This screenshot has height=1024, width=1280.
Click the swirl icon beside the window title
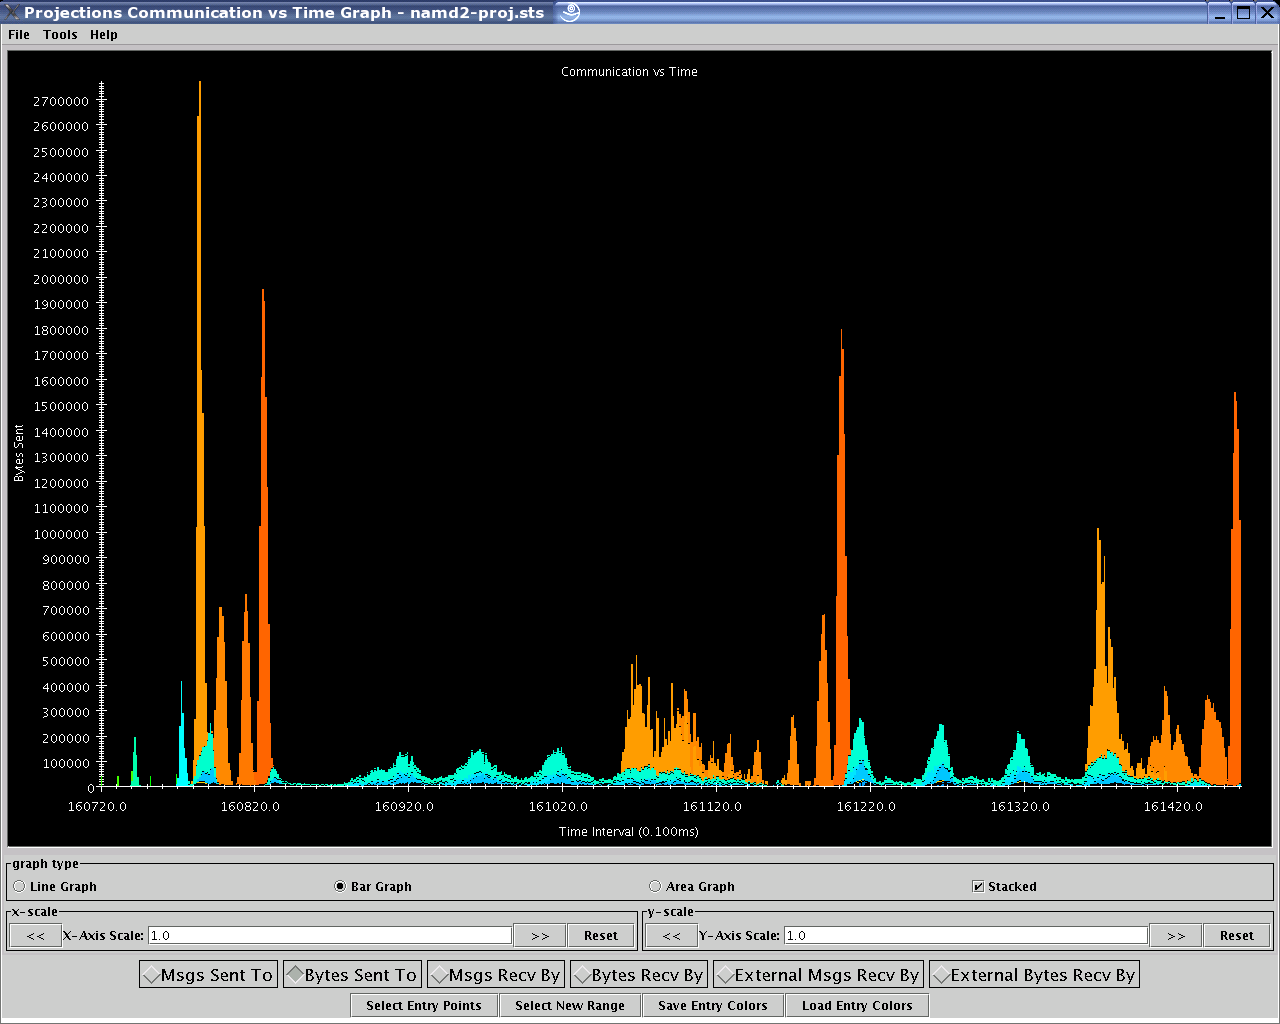pos(570,12)
